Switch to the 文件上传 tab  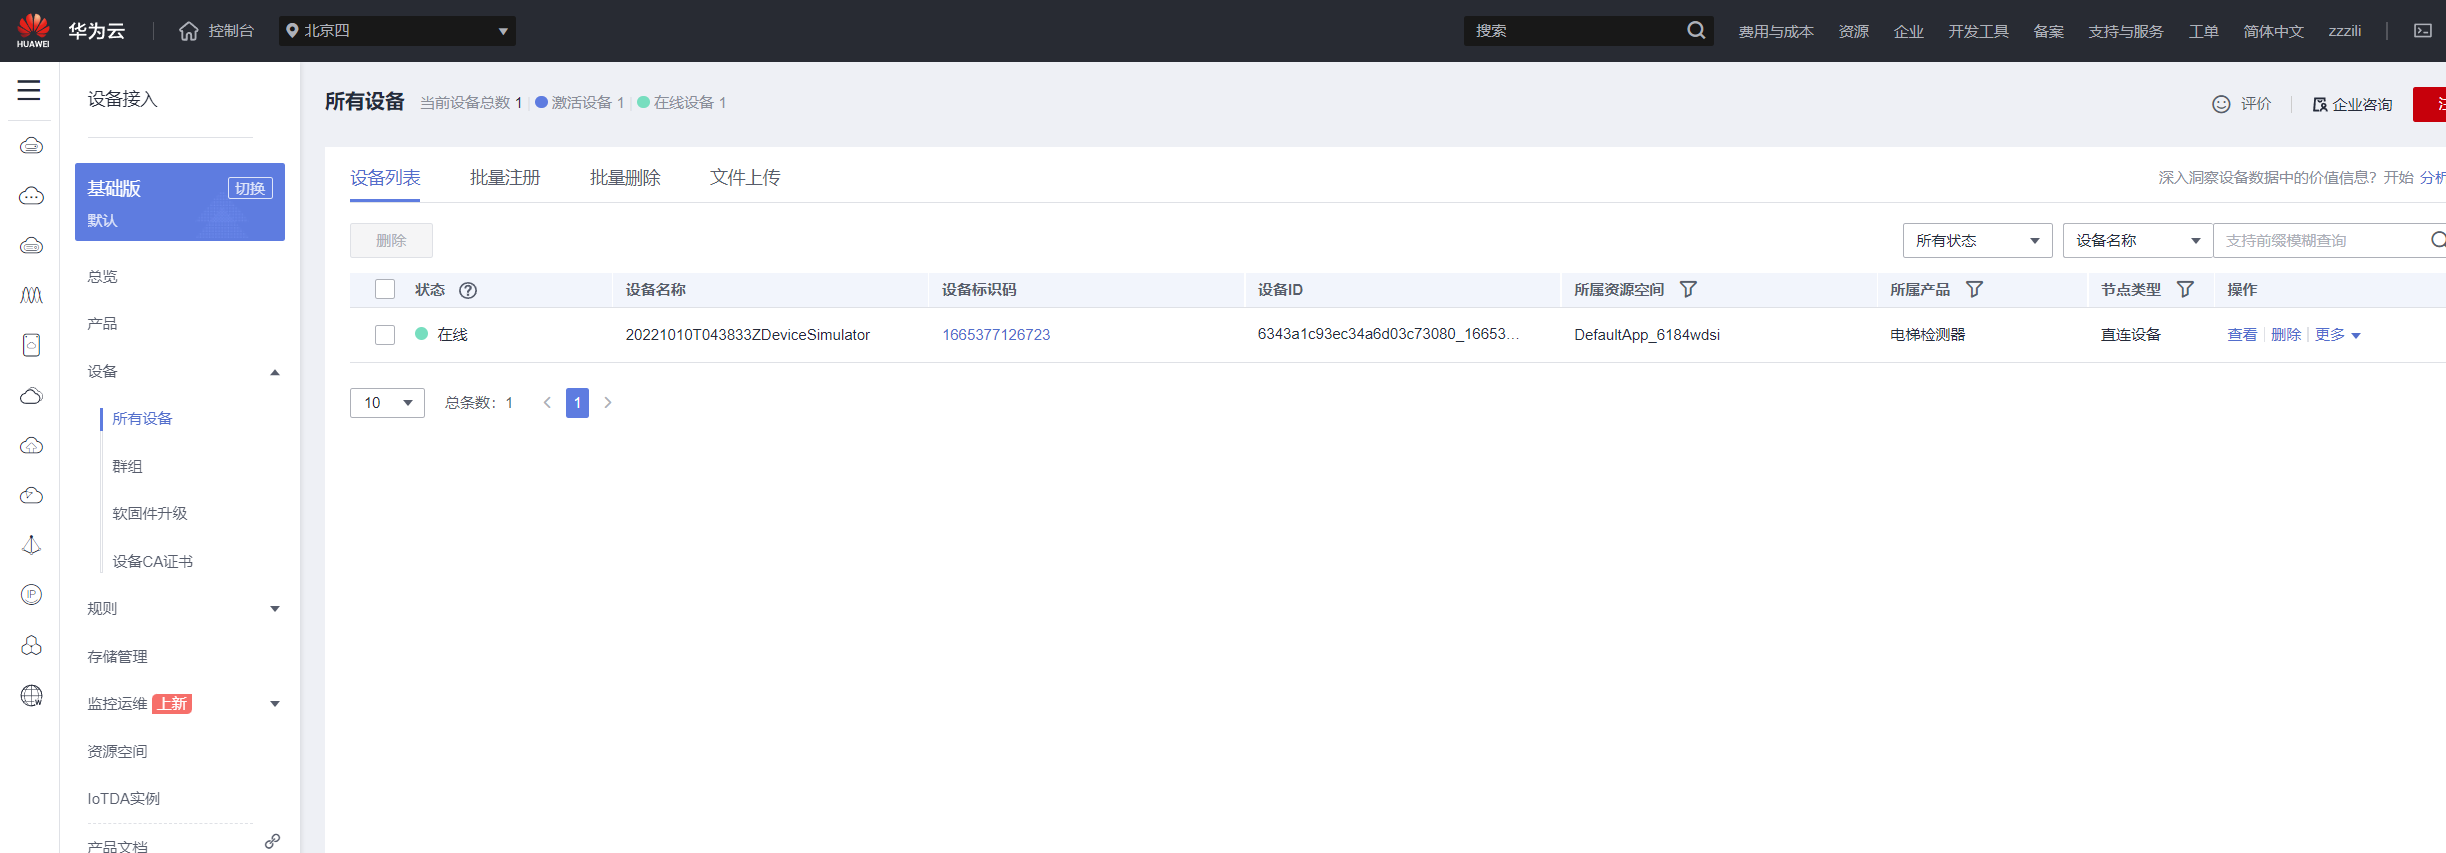pyautogui.click(x=745, y=178)
